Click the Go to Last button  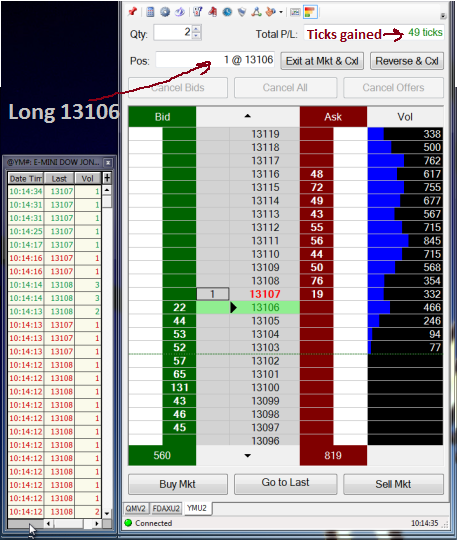click(x=285, y=483)
